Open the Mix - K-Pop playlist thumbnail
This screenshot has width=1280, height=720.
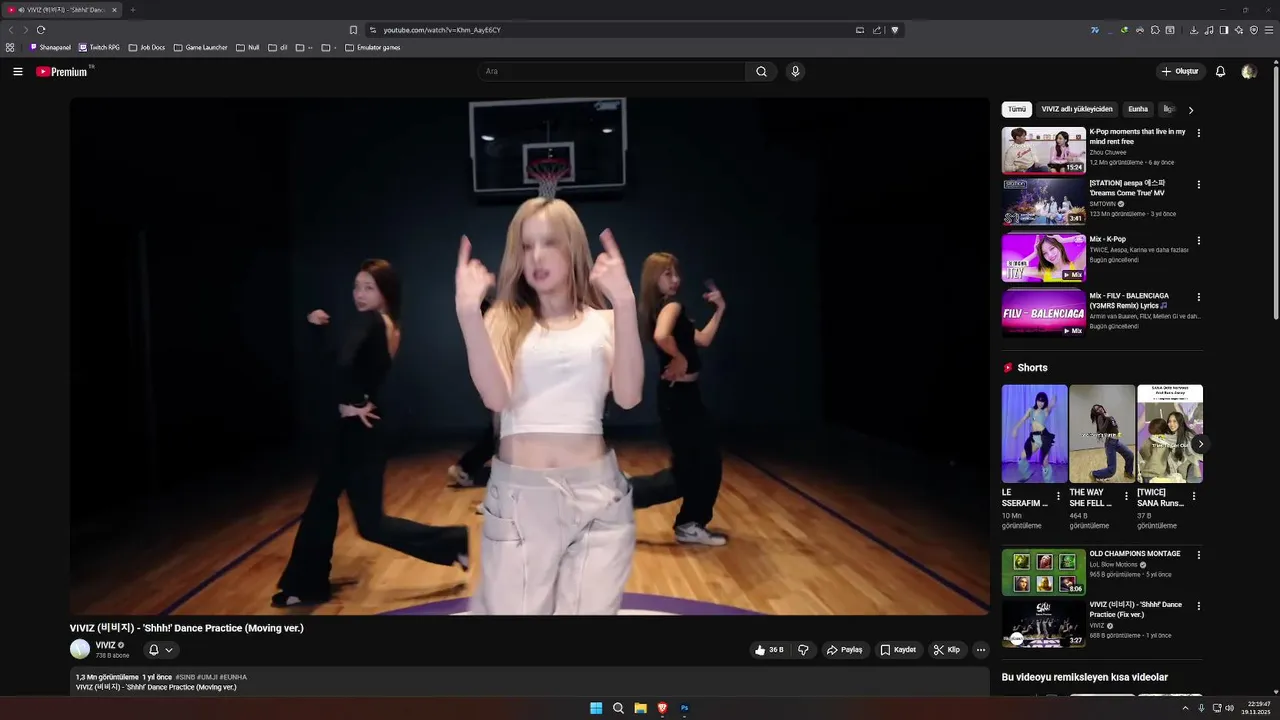pos(1044,258)
